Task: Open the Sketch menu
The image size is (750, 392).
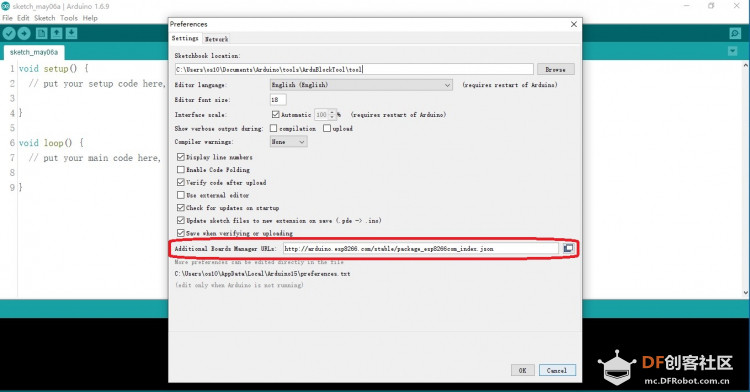Action: click(x=44, y=18)
